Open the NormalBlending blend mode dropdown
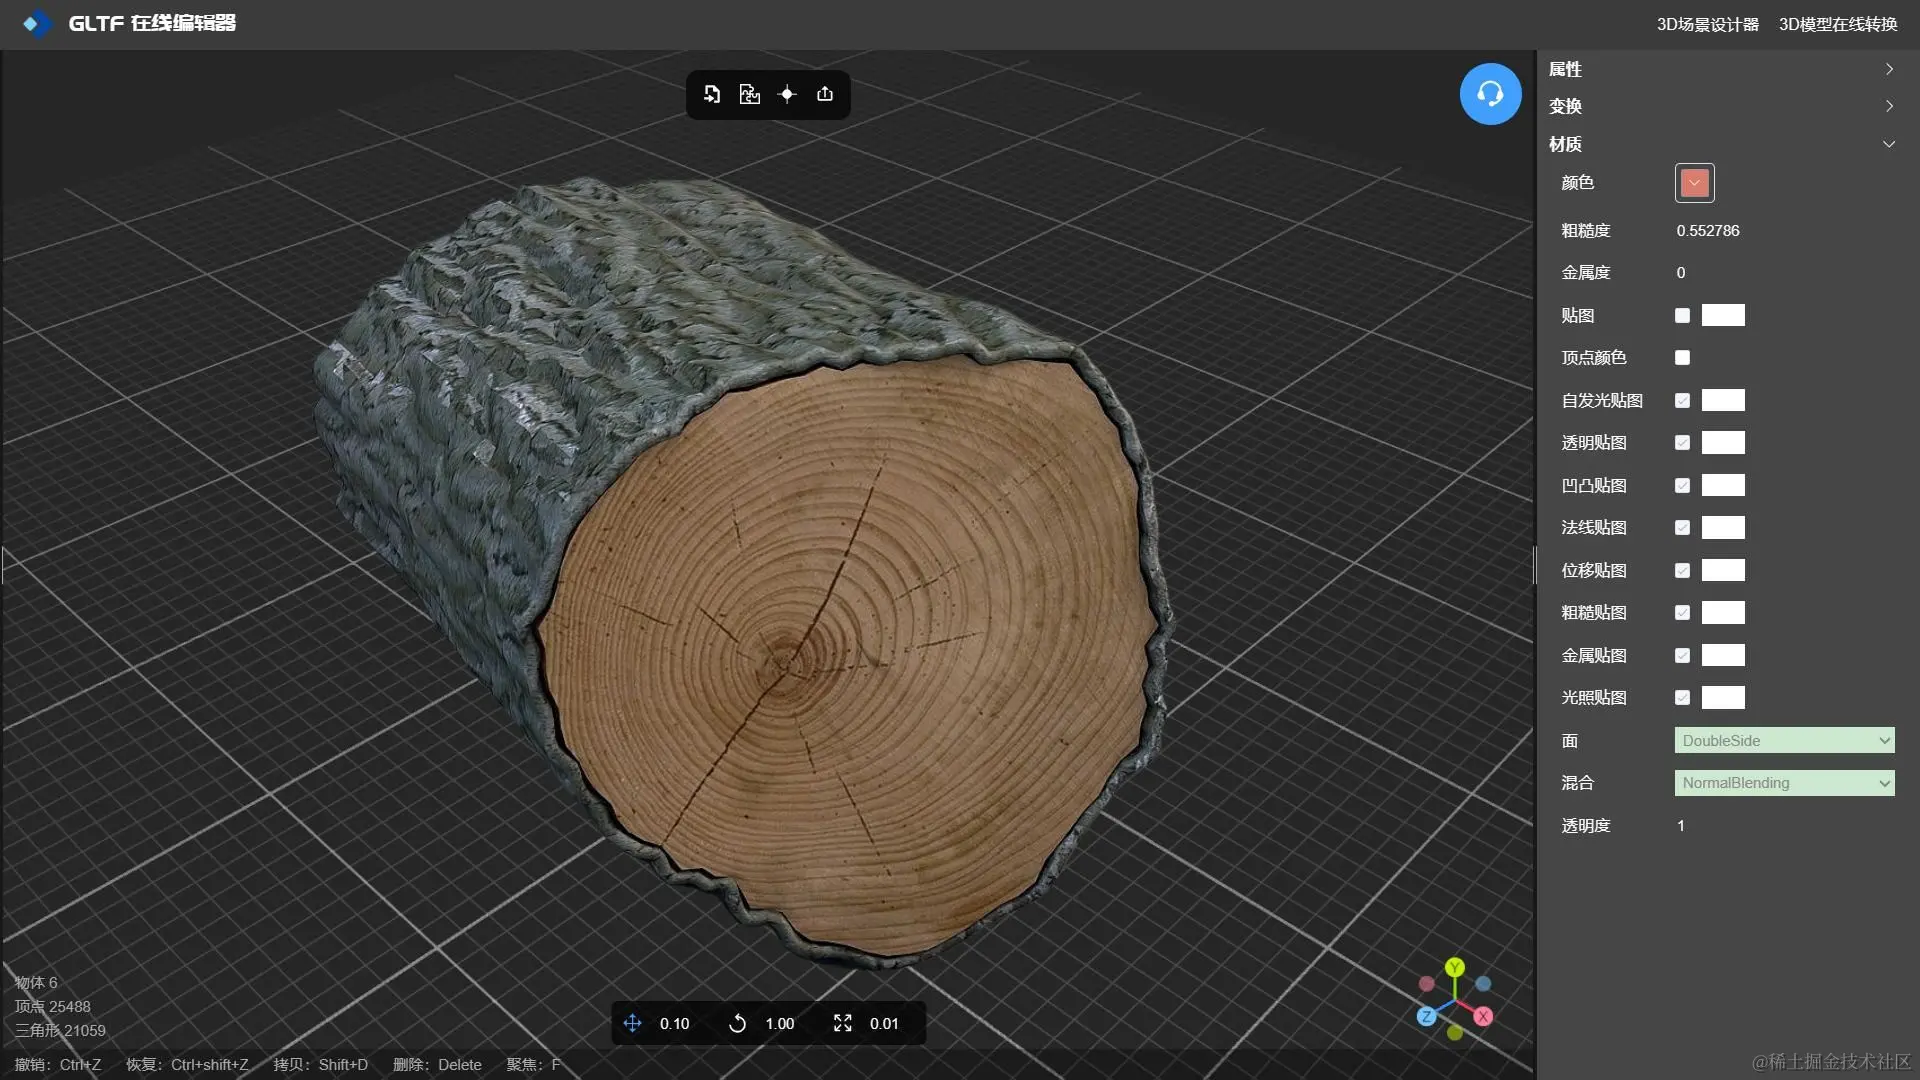The image size is (1920, 1080). 1784,783
